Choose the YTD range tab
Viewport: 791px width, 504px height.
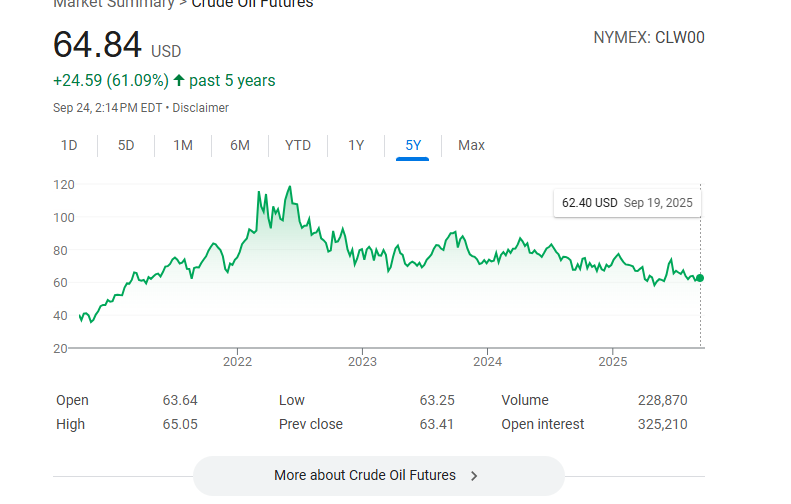298,145
